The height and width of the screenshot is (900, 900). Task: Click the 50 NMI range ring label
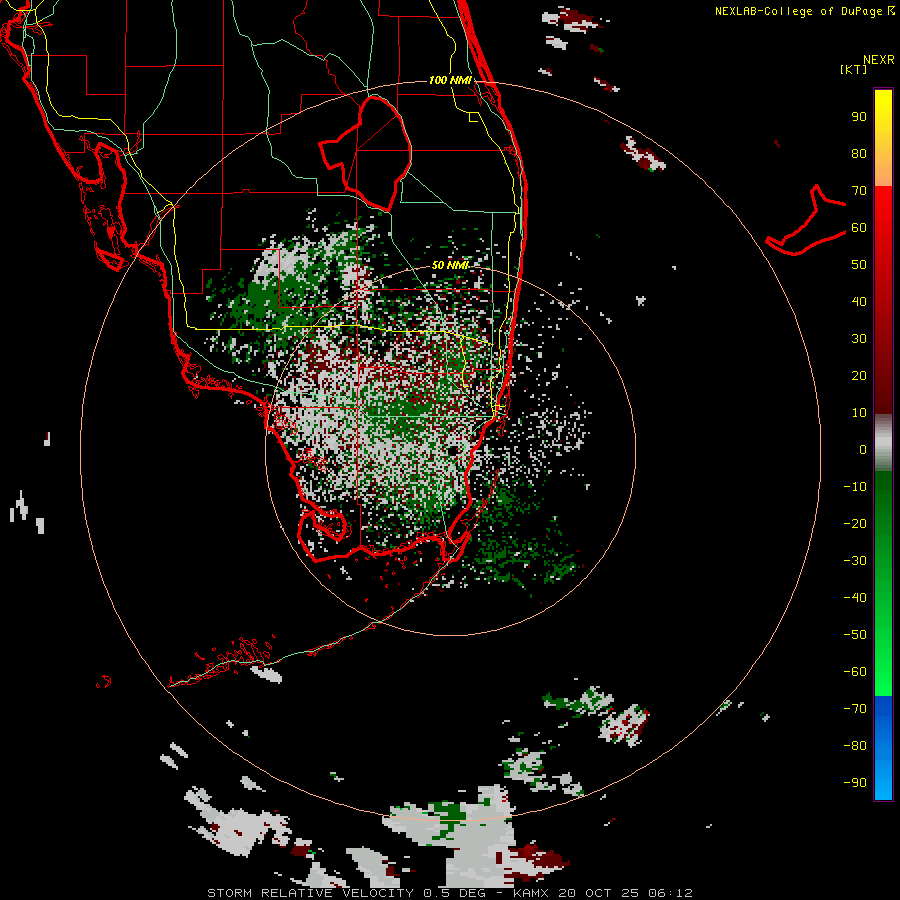(450, 265)
